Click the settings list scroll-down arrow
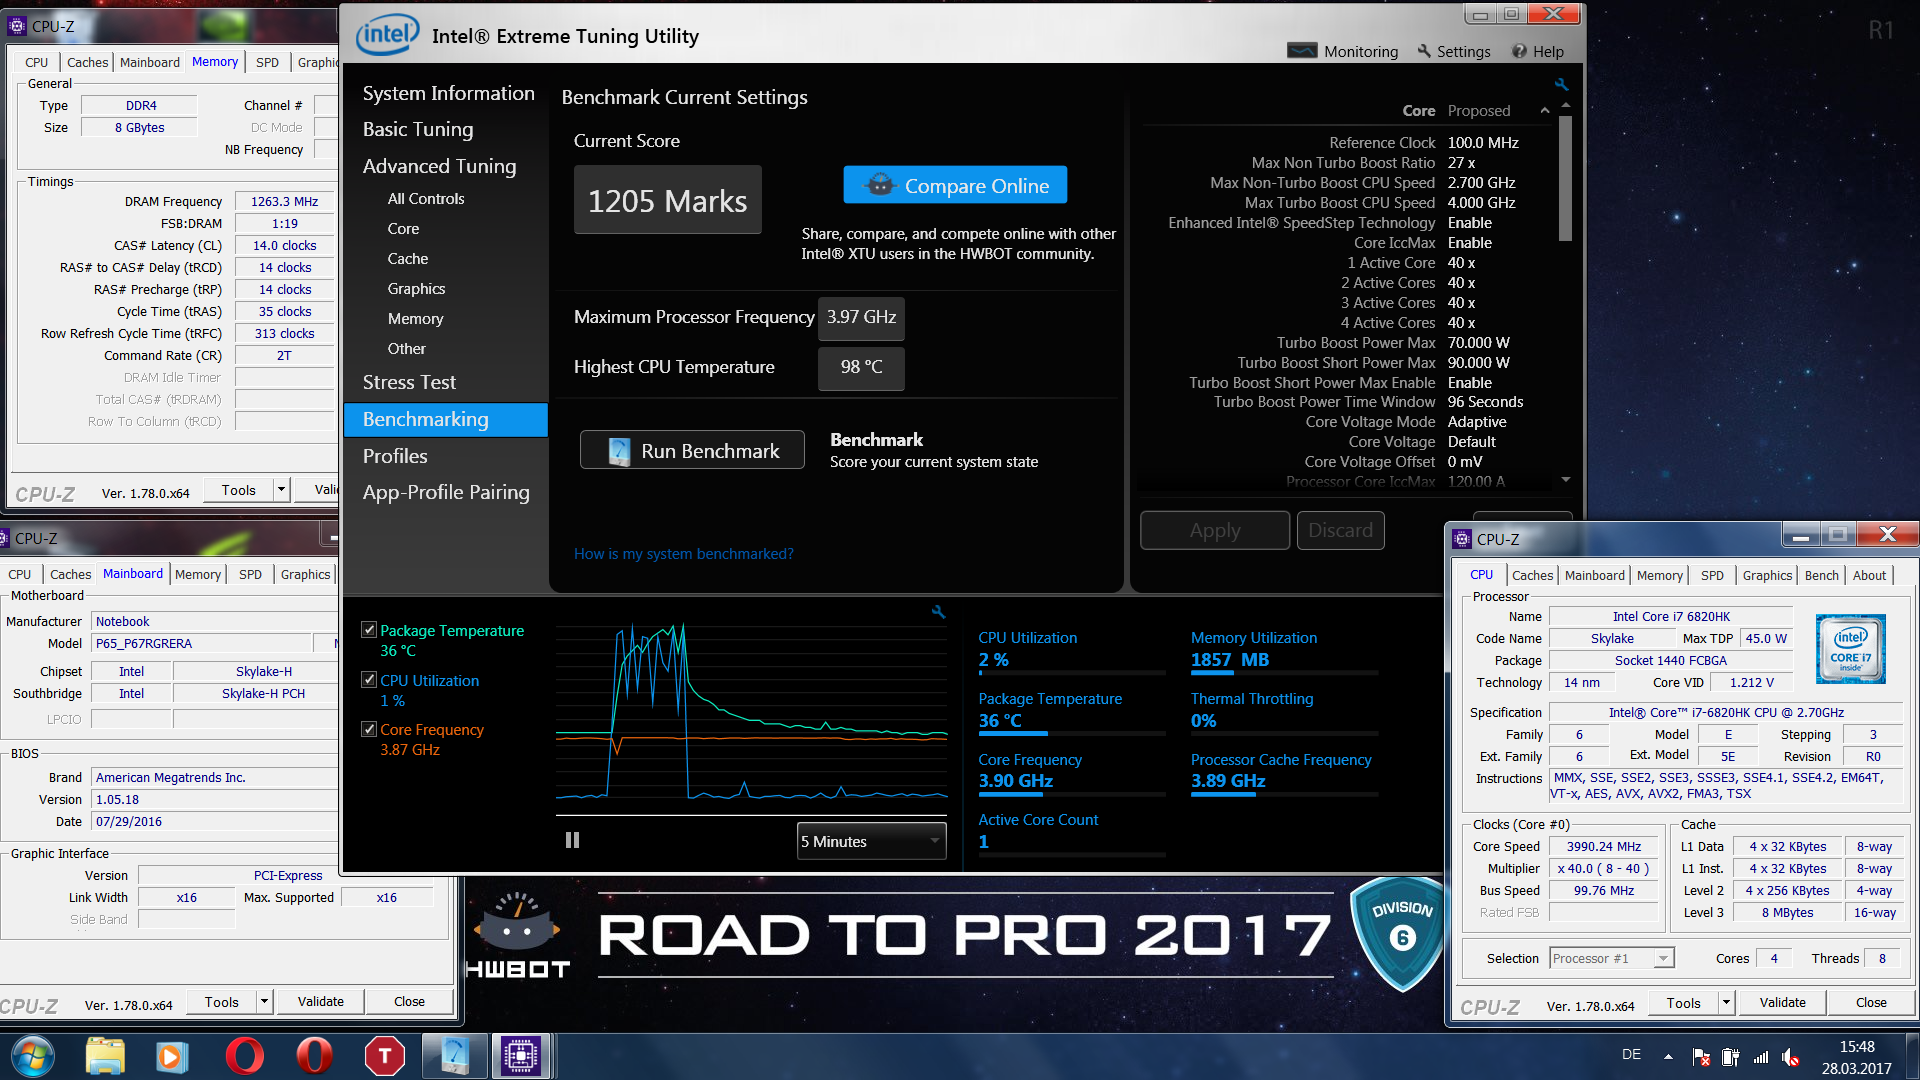This screenshot has width=1920, height=1080. [x=1566, y=481]
